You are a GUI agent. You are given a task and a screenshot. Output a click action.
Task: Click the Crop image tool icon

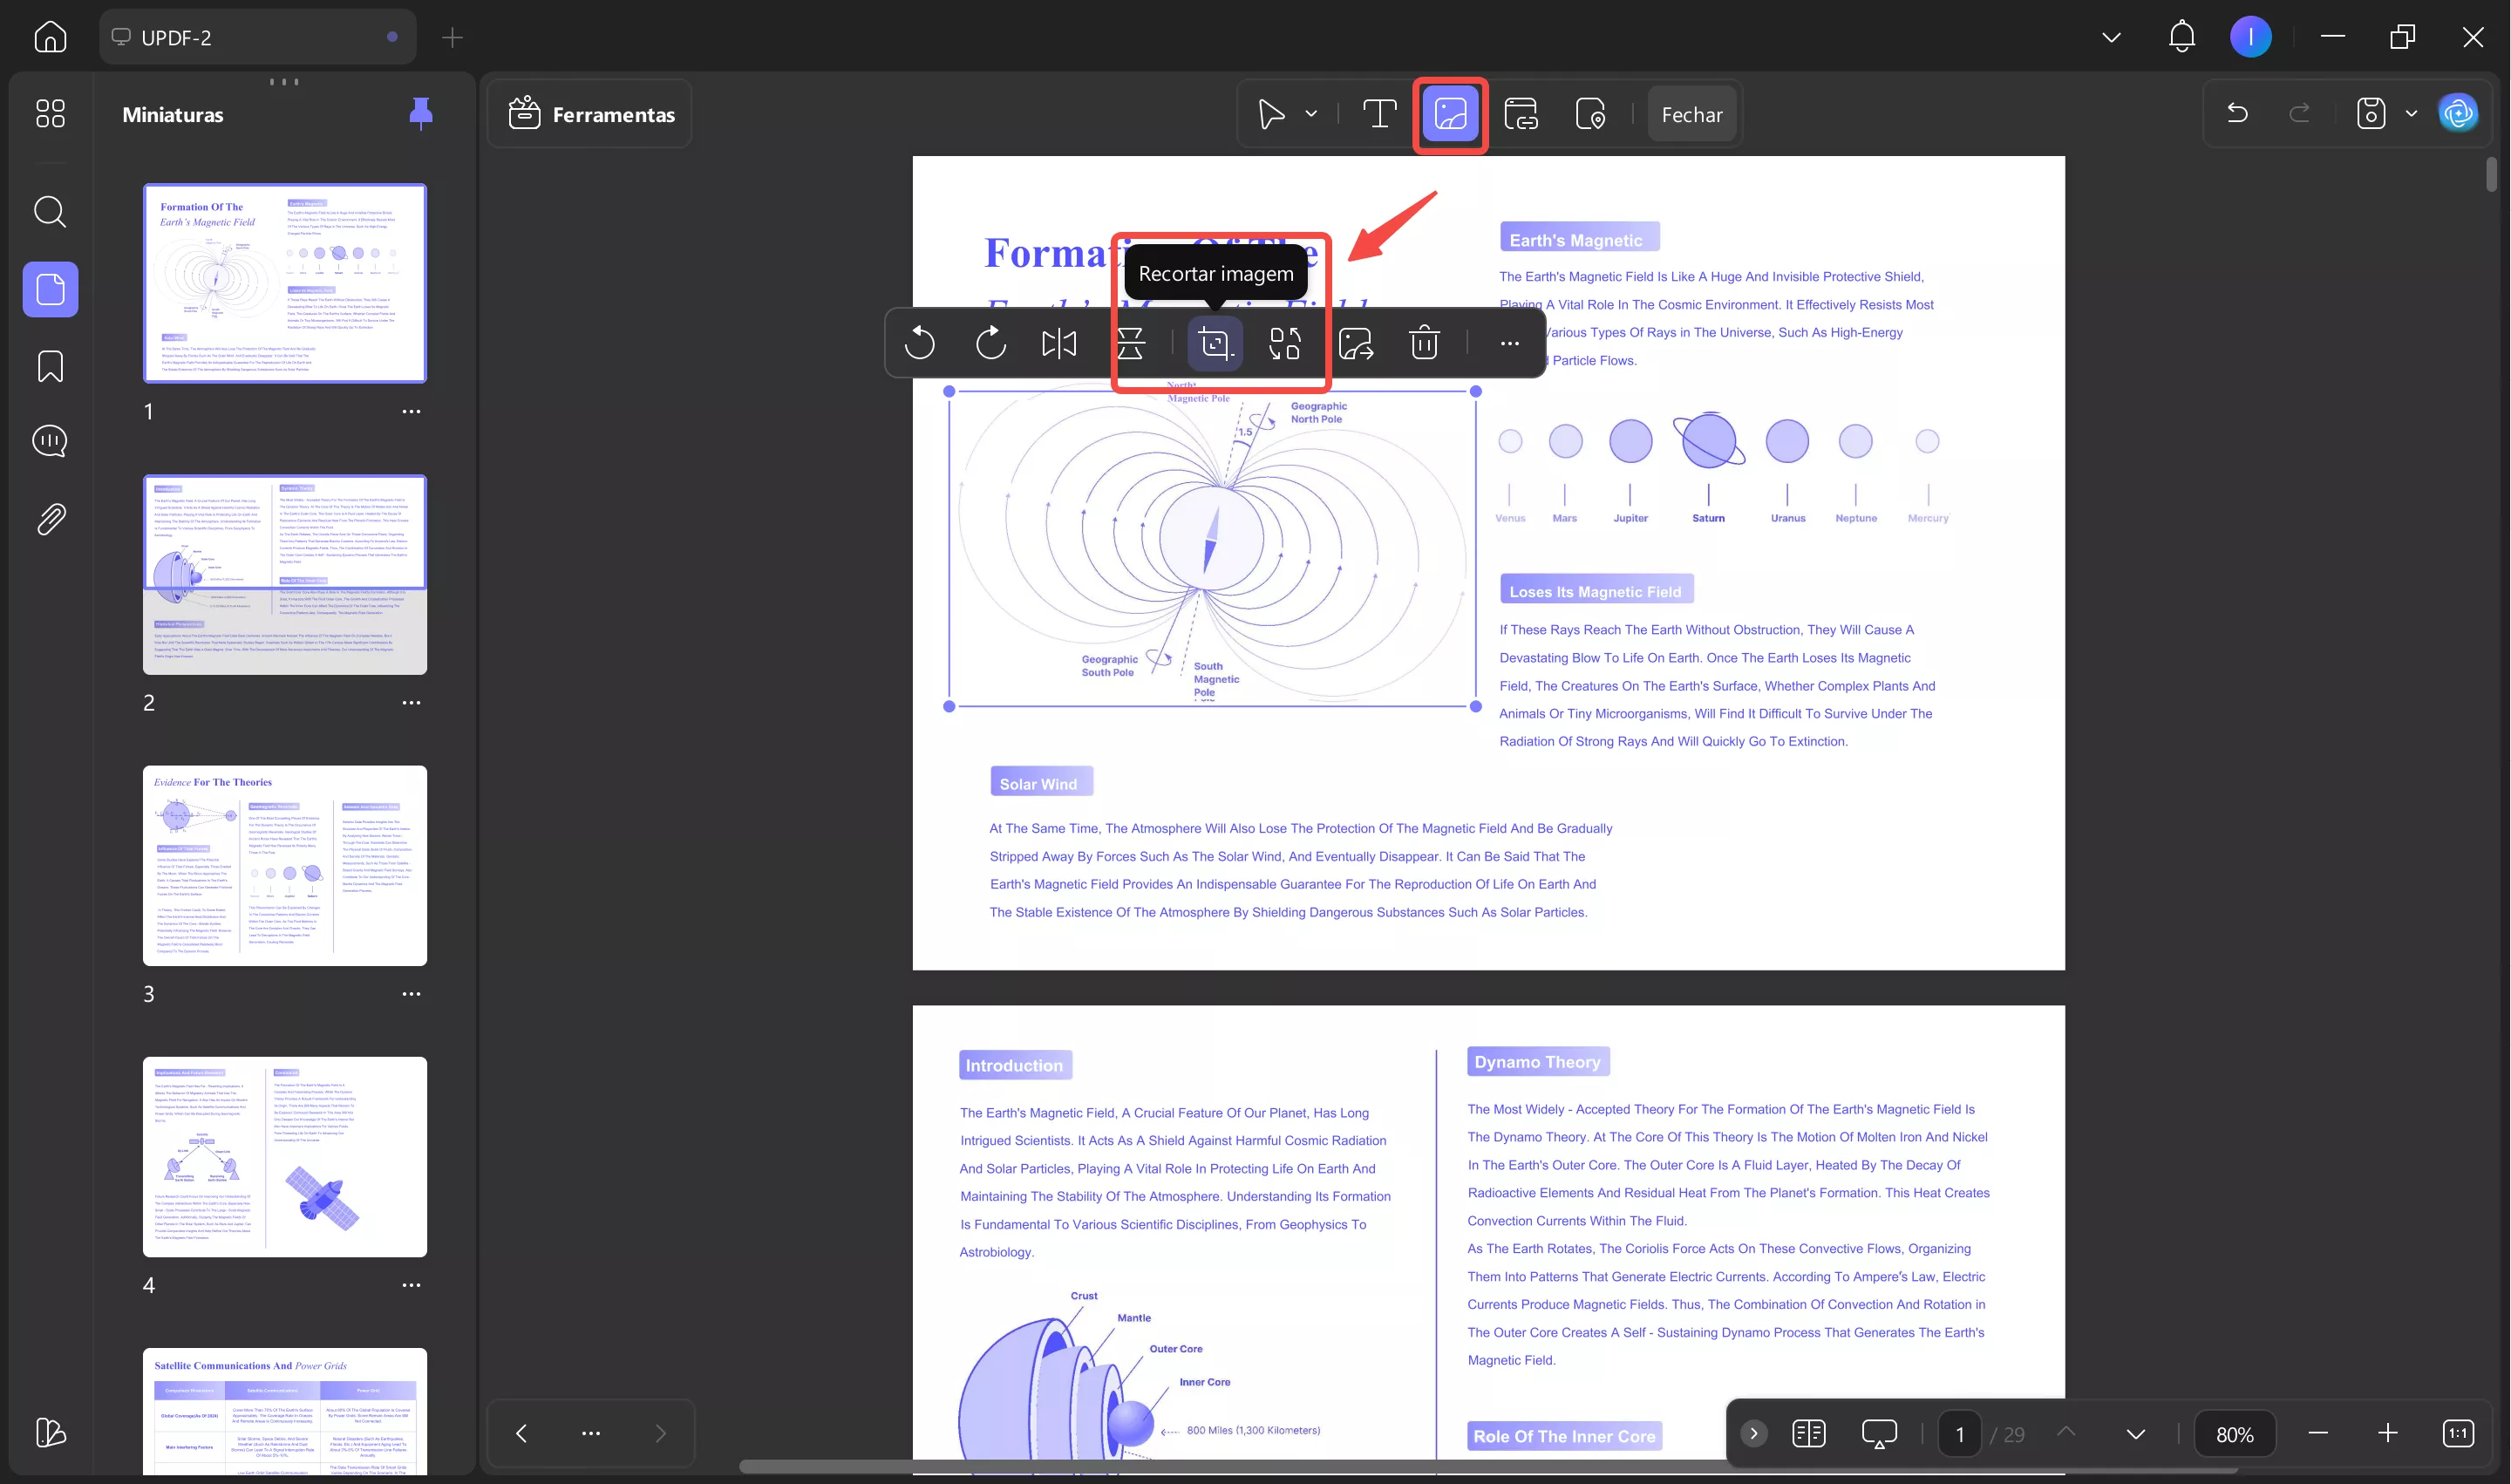coord(1215,343)
